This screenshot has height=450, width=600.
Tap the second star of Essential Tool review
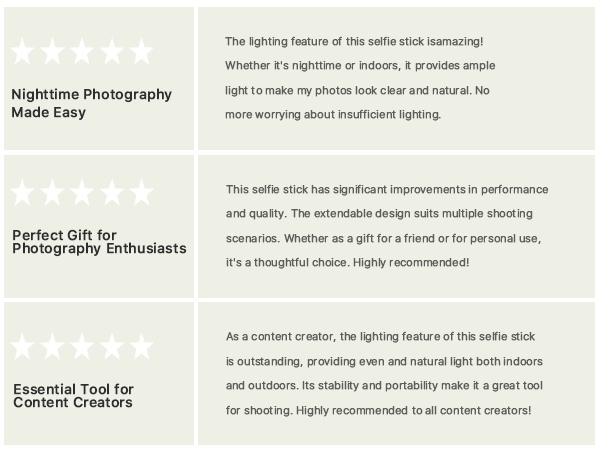pos(53,347)
